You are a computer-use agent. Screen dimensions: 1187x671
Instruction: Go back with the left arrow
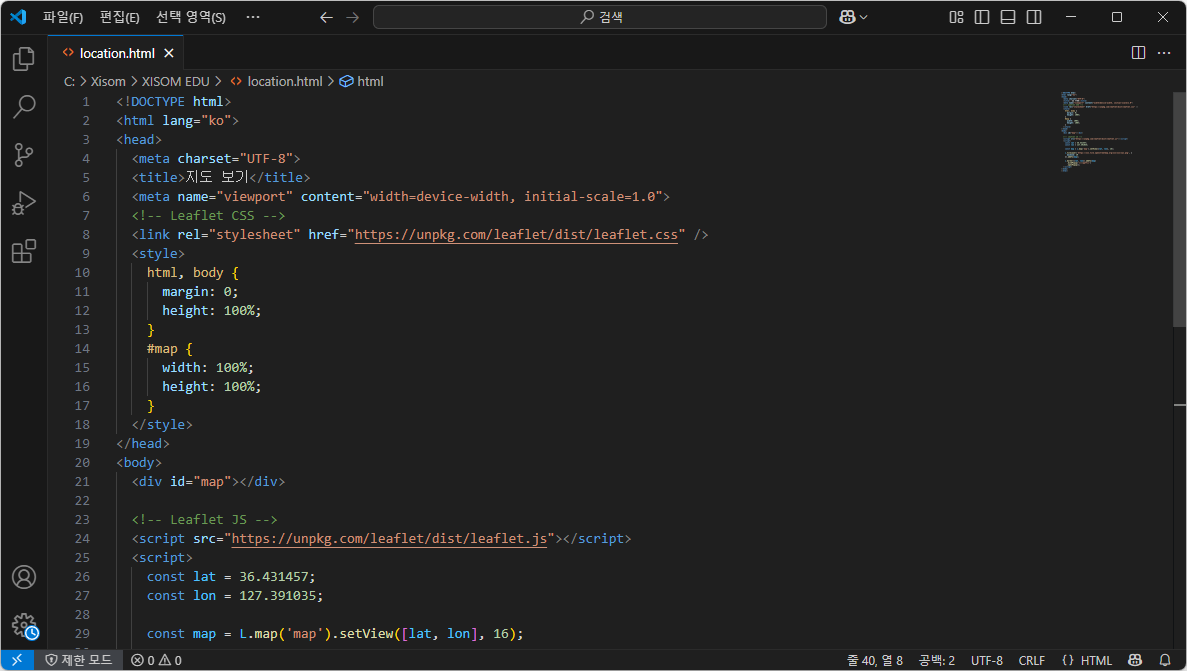326,17
